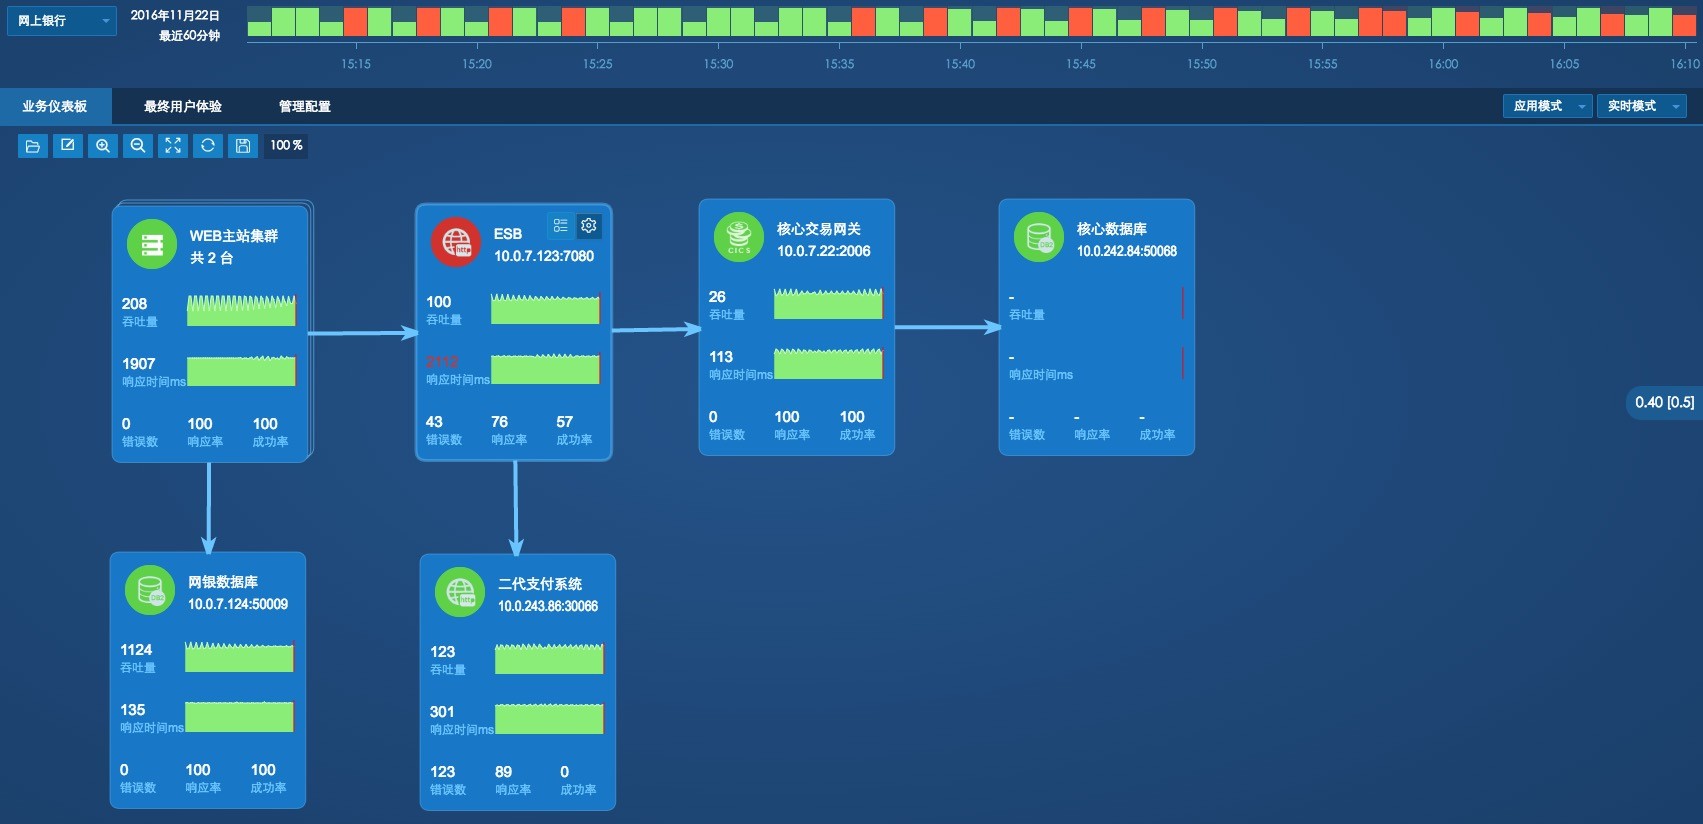Click the 网银数据库 response time chart
Viewport: 1703px width, 824px height.
[240, 717]
